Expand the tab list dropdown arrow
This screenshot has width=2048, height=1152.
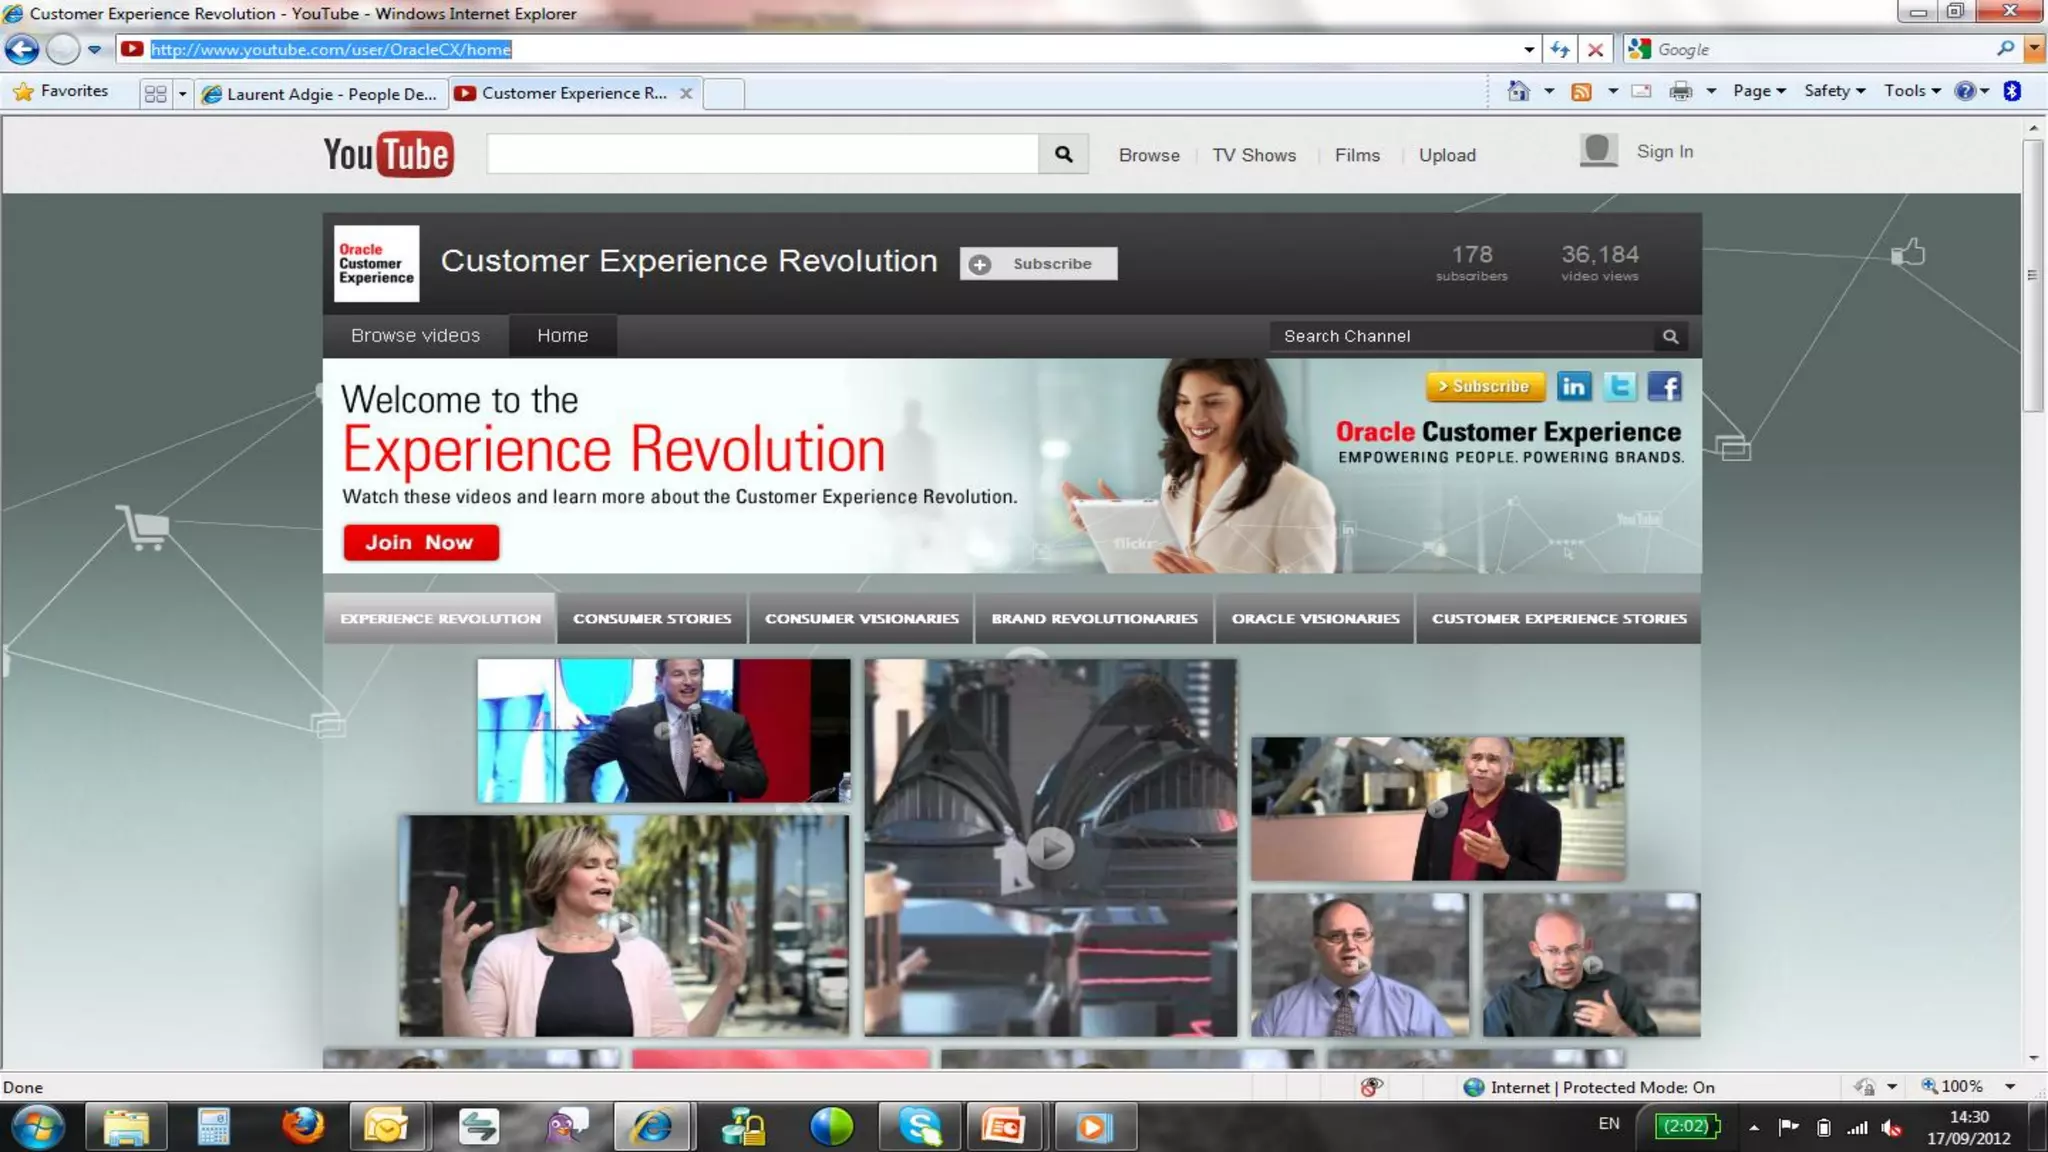tap(182, 93)
